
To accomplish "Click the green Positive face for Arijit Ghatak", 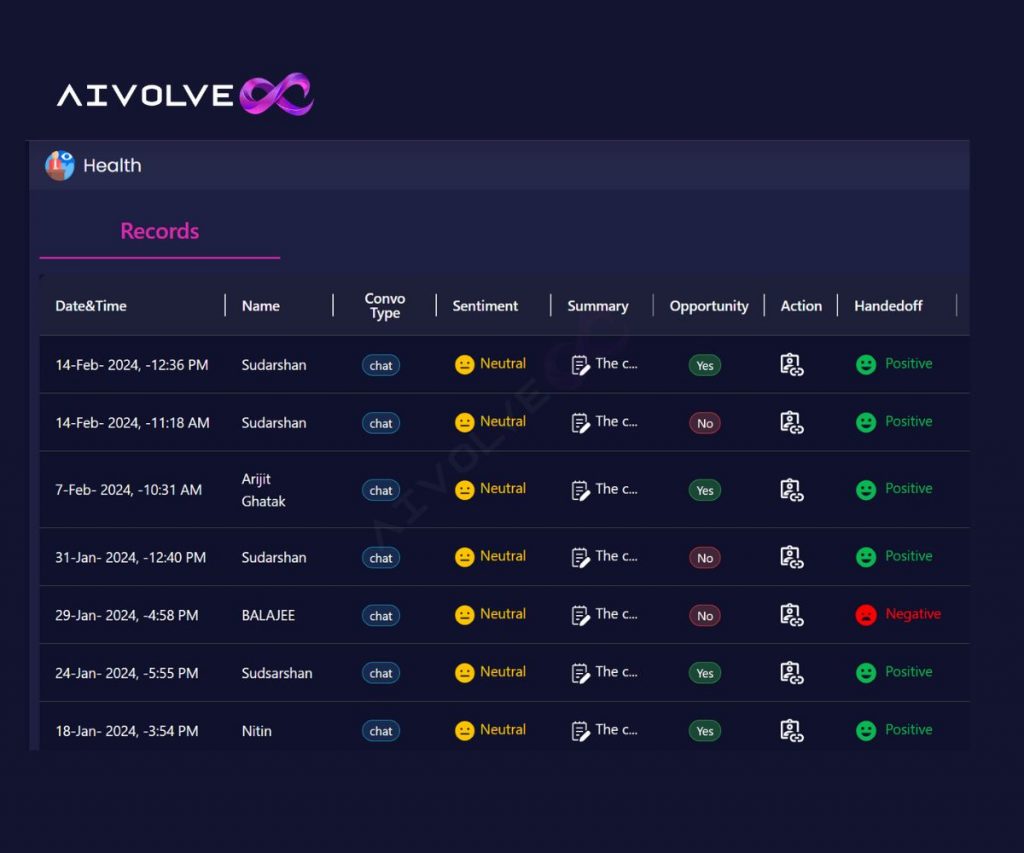I will [x=866, y=490].
